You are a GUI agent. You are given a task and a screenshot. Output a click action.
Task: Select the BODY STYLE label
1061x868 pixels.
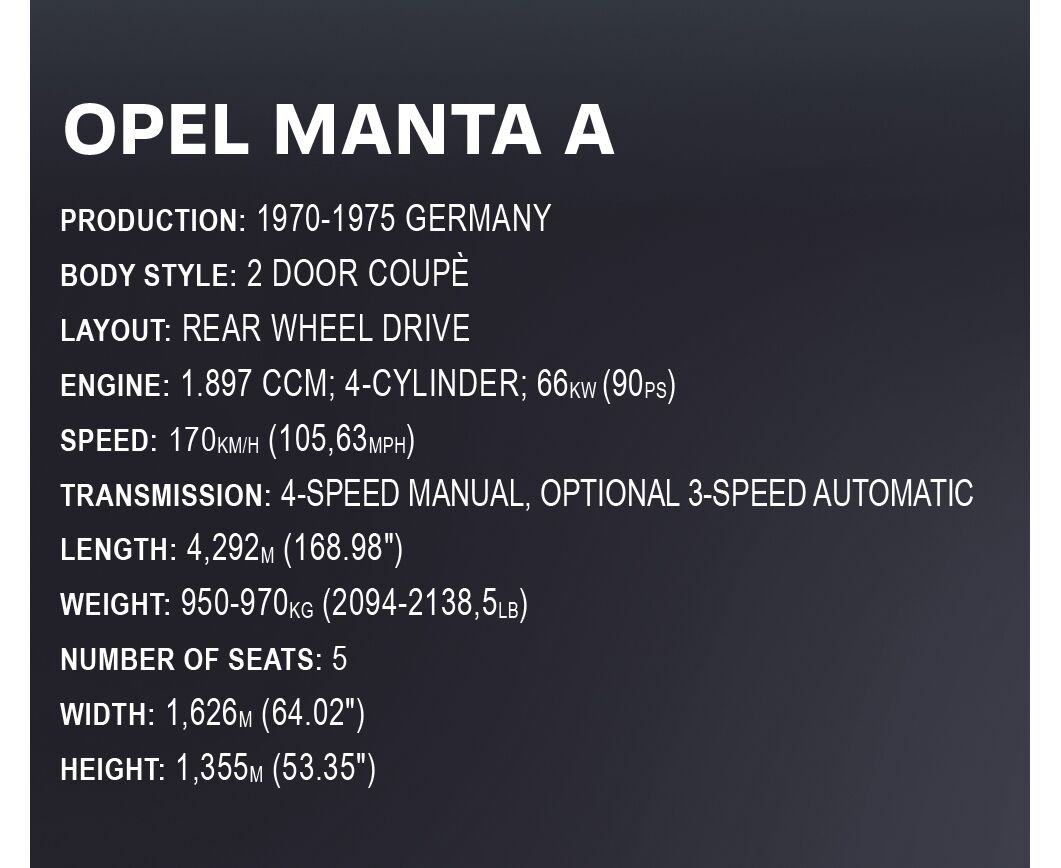148,275
